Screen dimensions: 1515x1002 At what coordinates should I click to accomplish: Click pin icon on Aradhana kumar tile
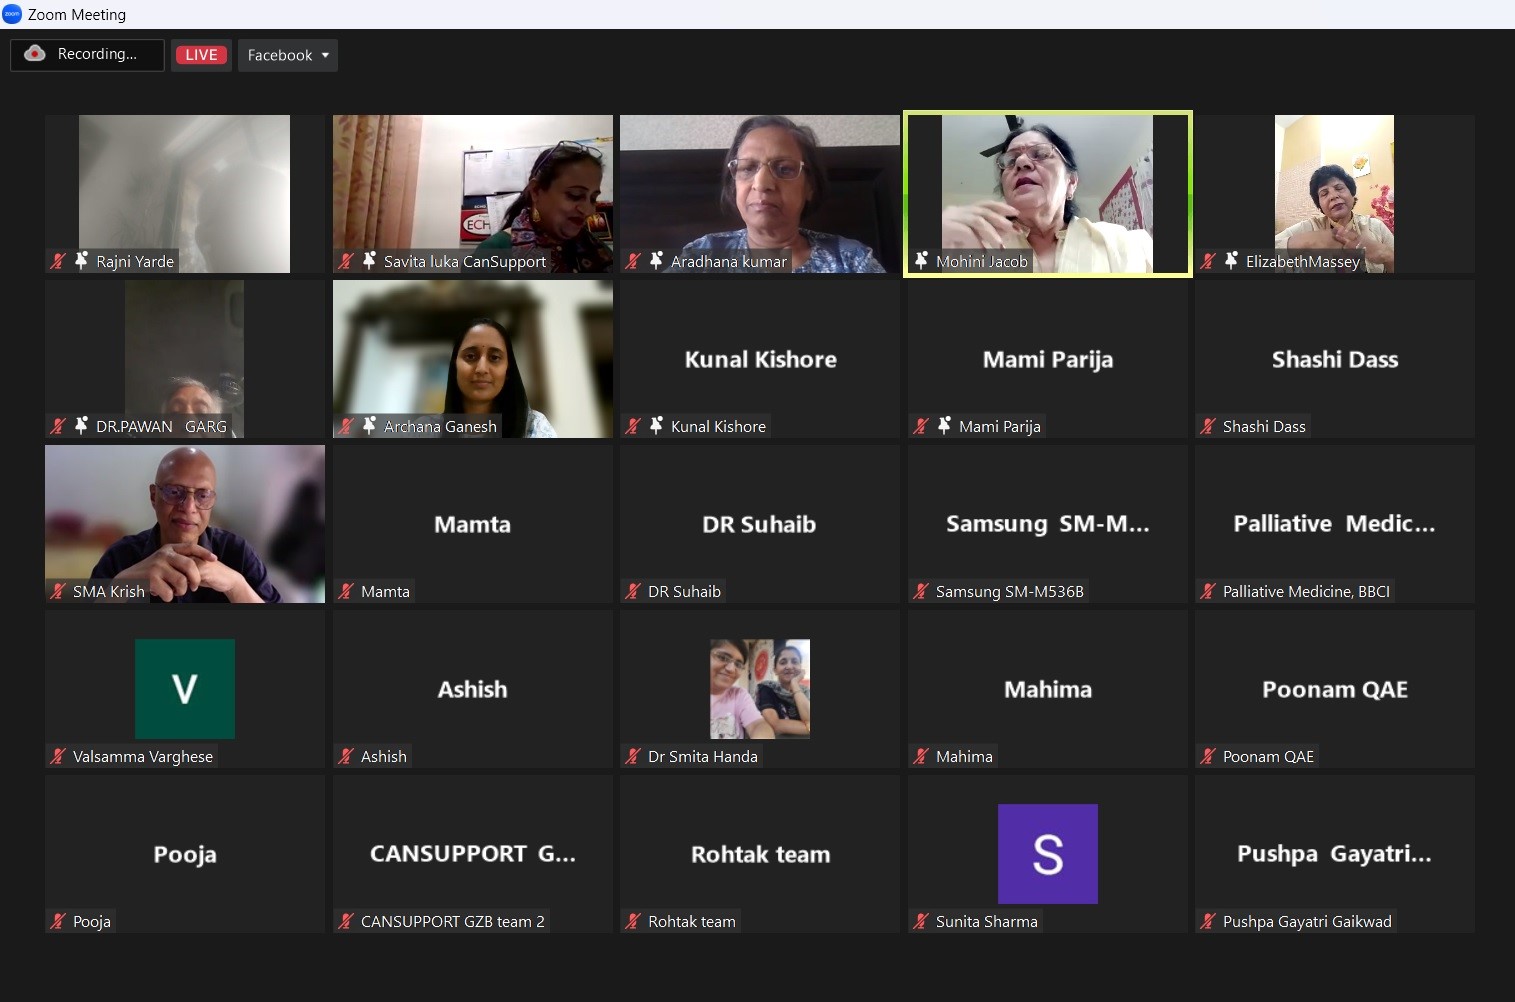click(x=656, y=260)
